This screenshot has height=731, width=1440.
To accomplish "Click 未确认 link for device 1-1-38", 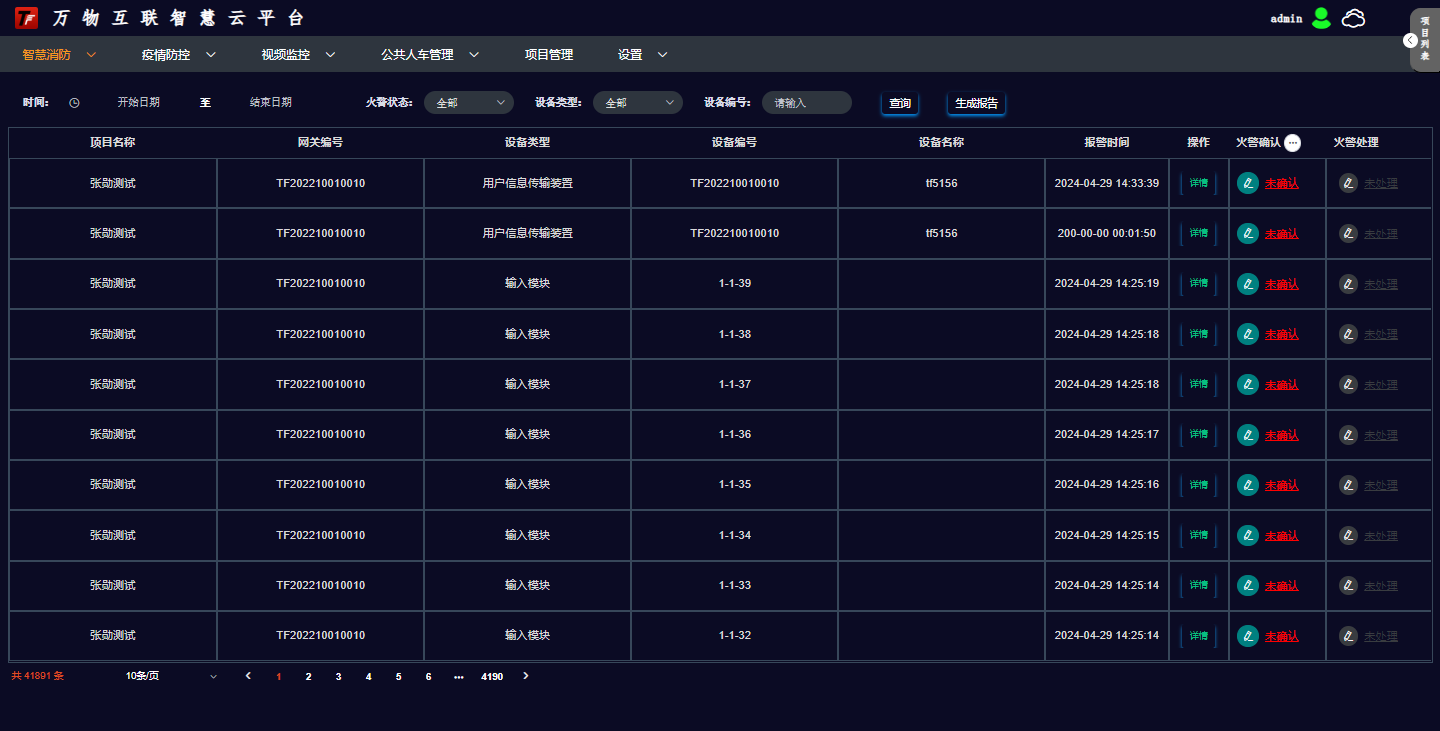I will tap(1282, 334).
